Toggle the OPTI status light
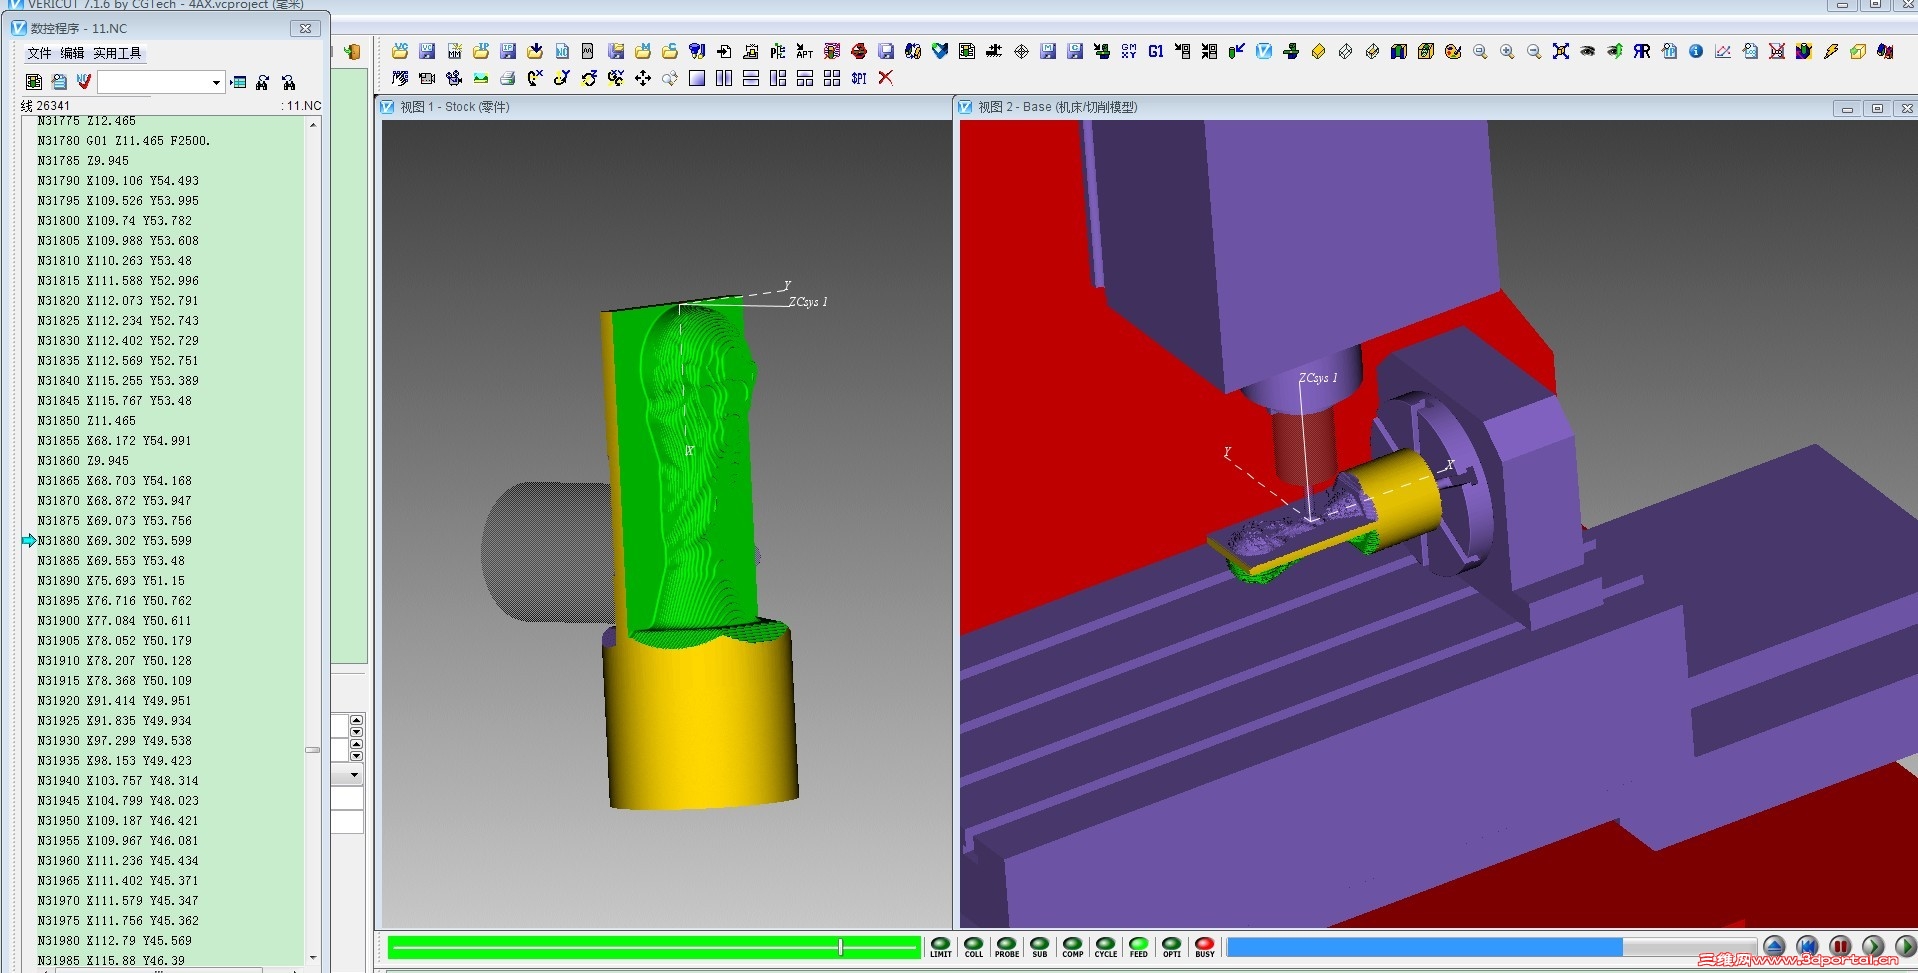 [x=1172, y=947]
